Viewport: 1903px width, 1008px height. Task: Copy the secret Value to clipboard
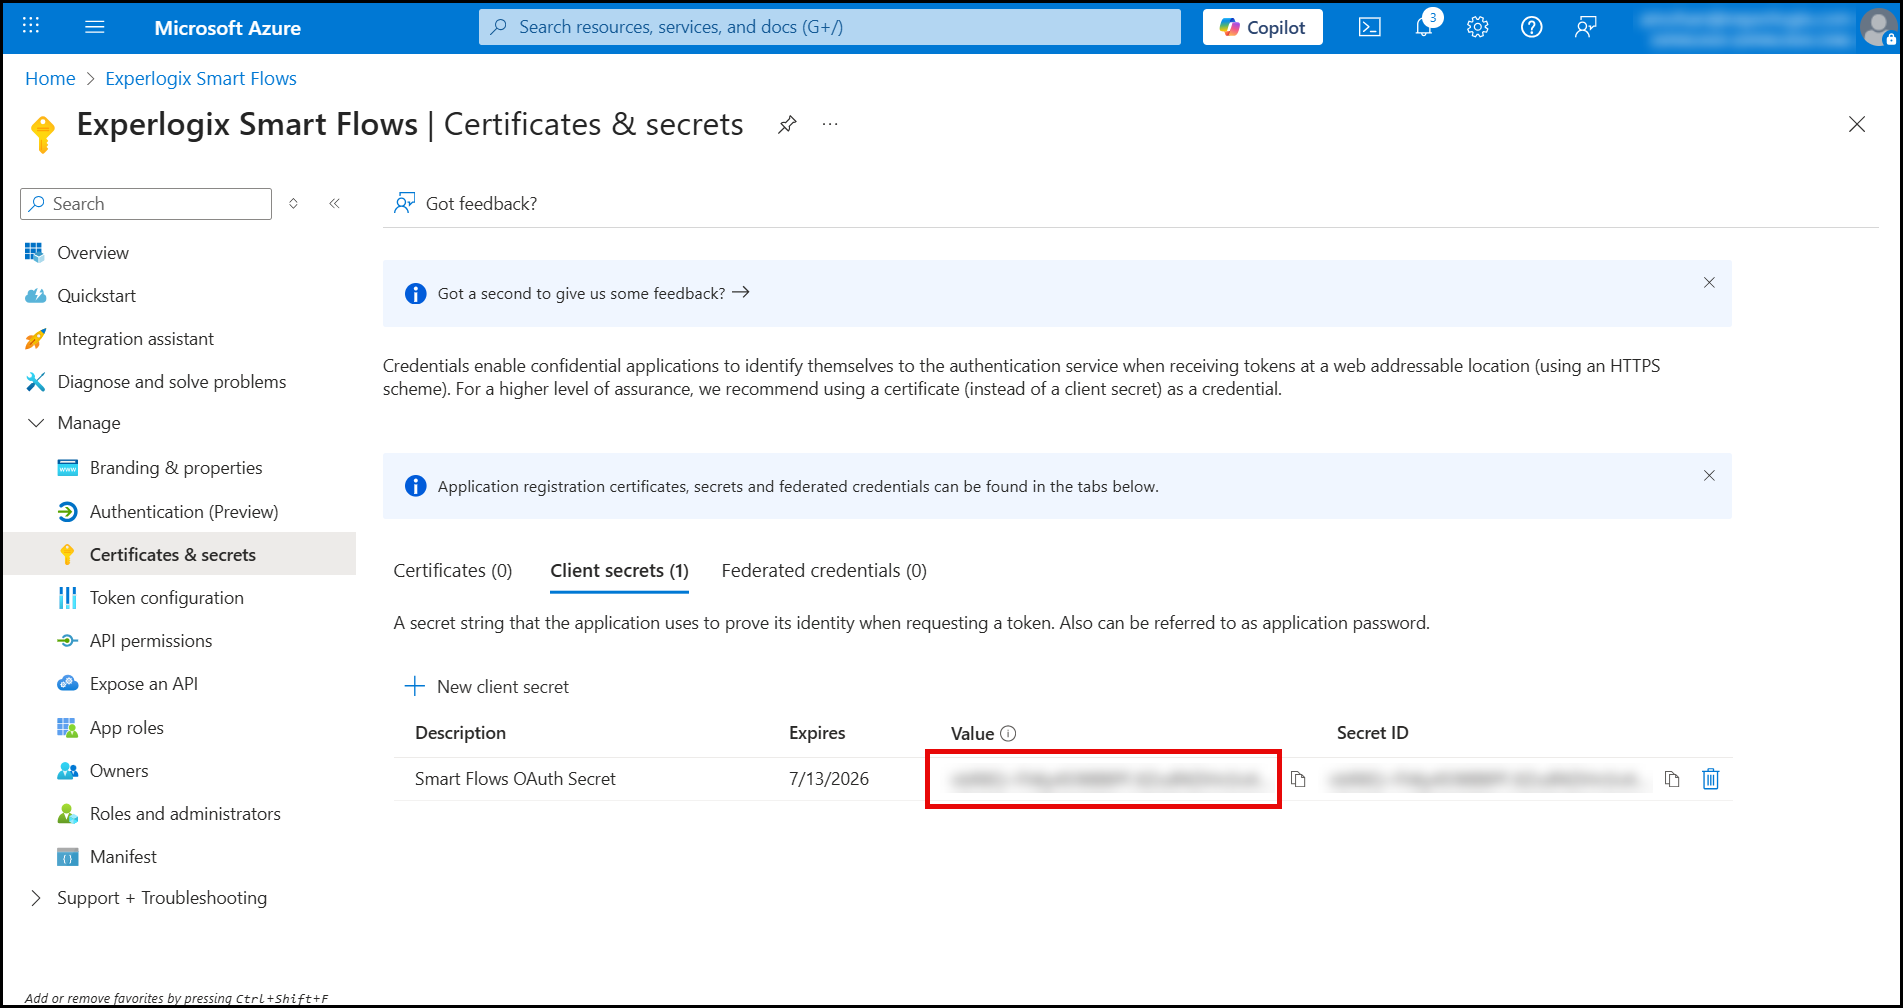1298,779
